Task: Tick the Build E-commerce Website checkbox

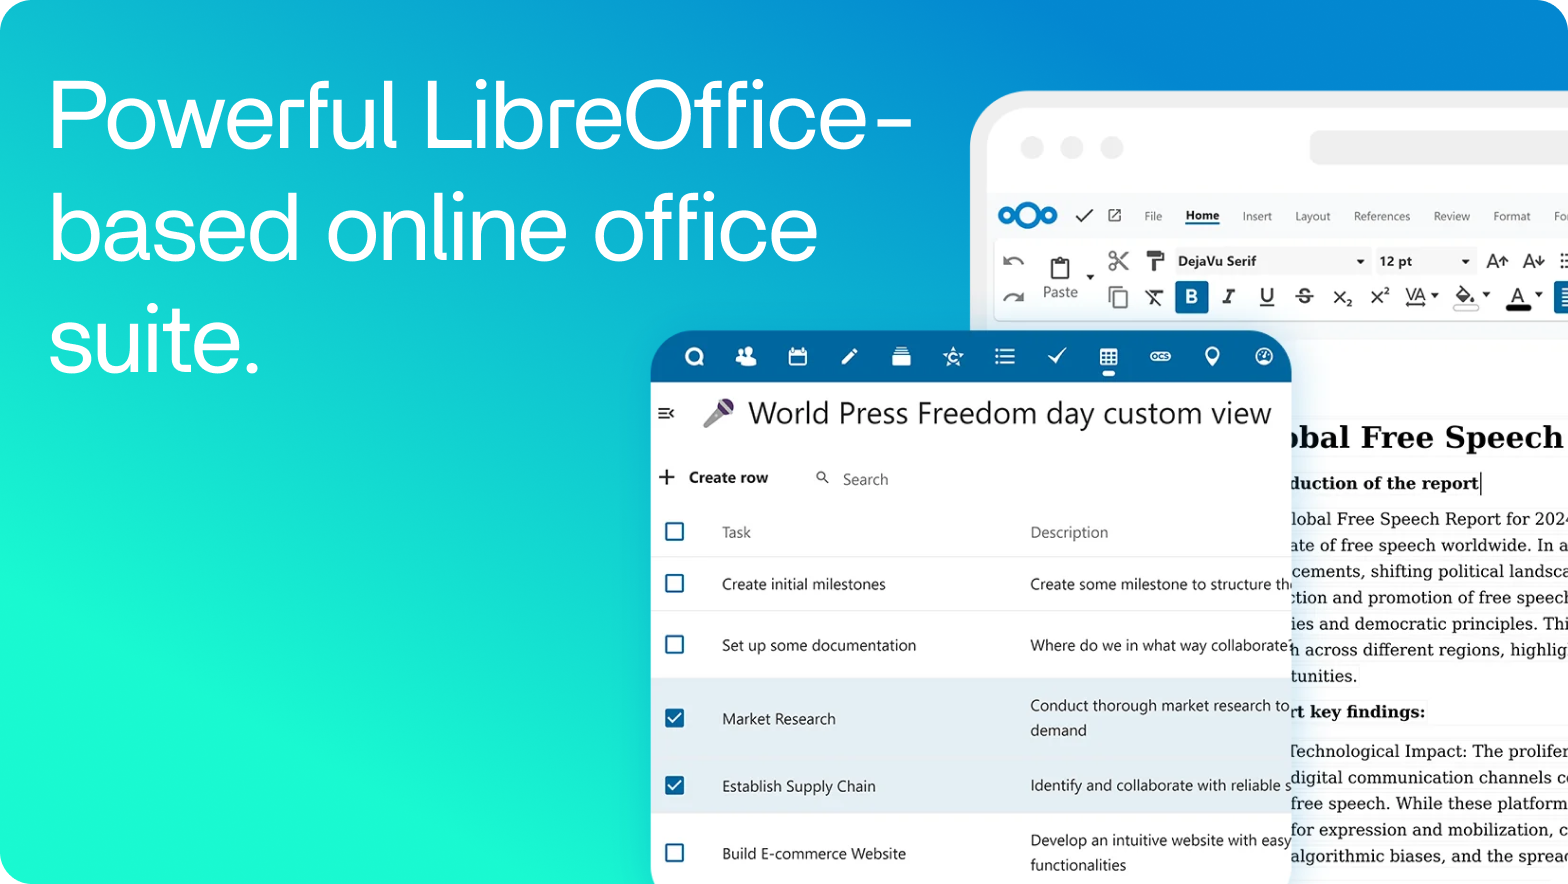Action: point(675,853)
